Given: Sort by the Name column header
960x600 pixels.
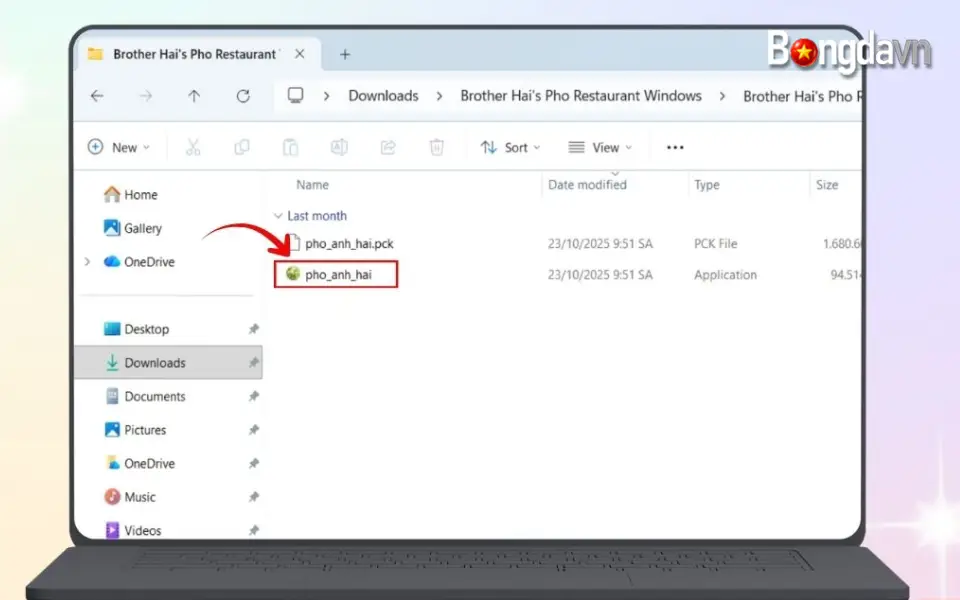Looking at the screenshot, I should [x=312, y=185].
